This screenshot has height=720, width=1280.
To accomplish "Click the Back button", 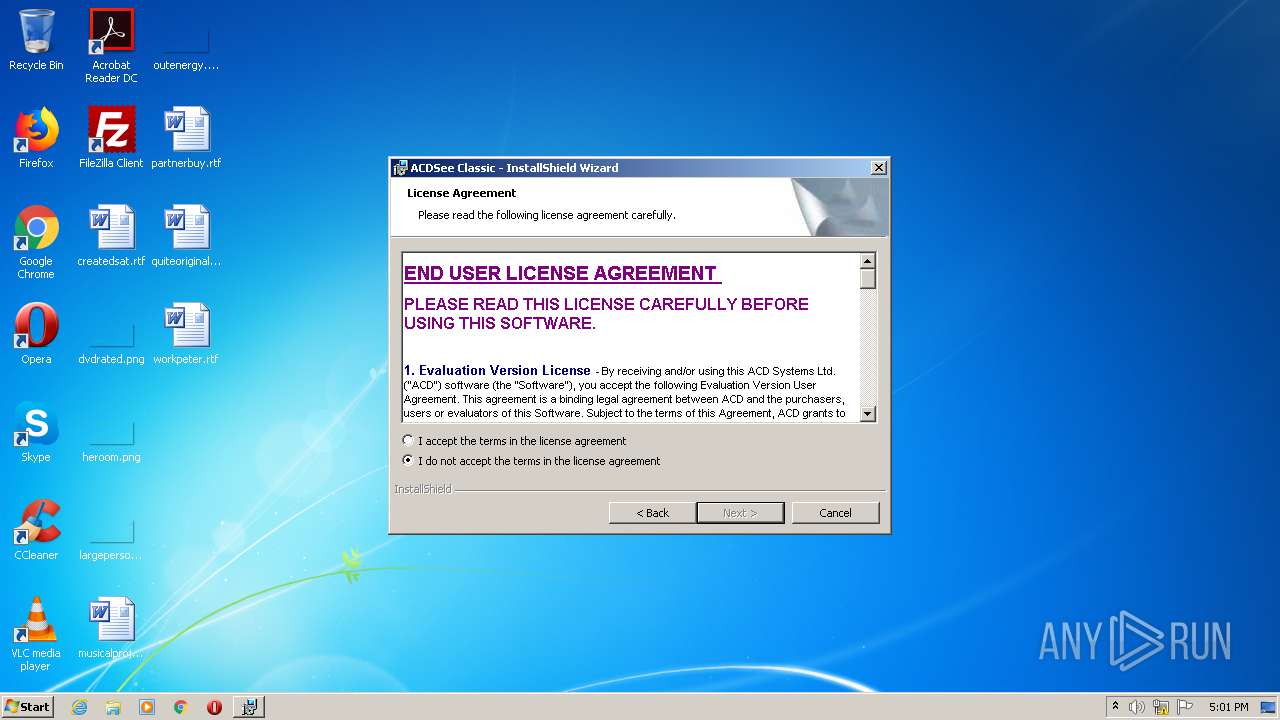I will (x=653, y=513).
